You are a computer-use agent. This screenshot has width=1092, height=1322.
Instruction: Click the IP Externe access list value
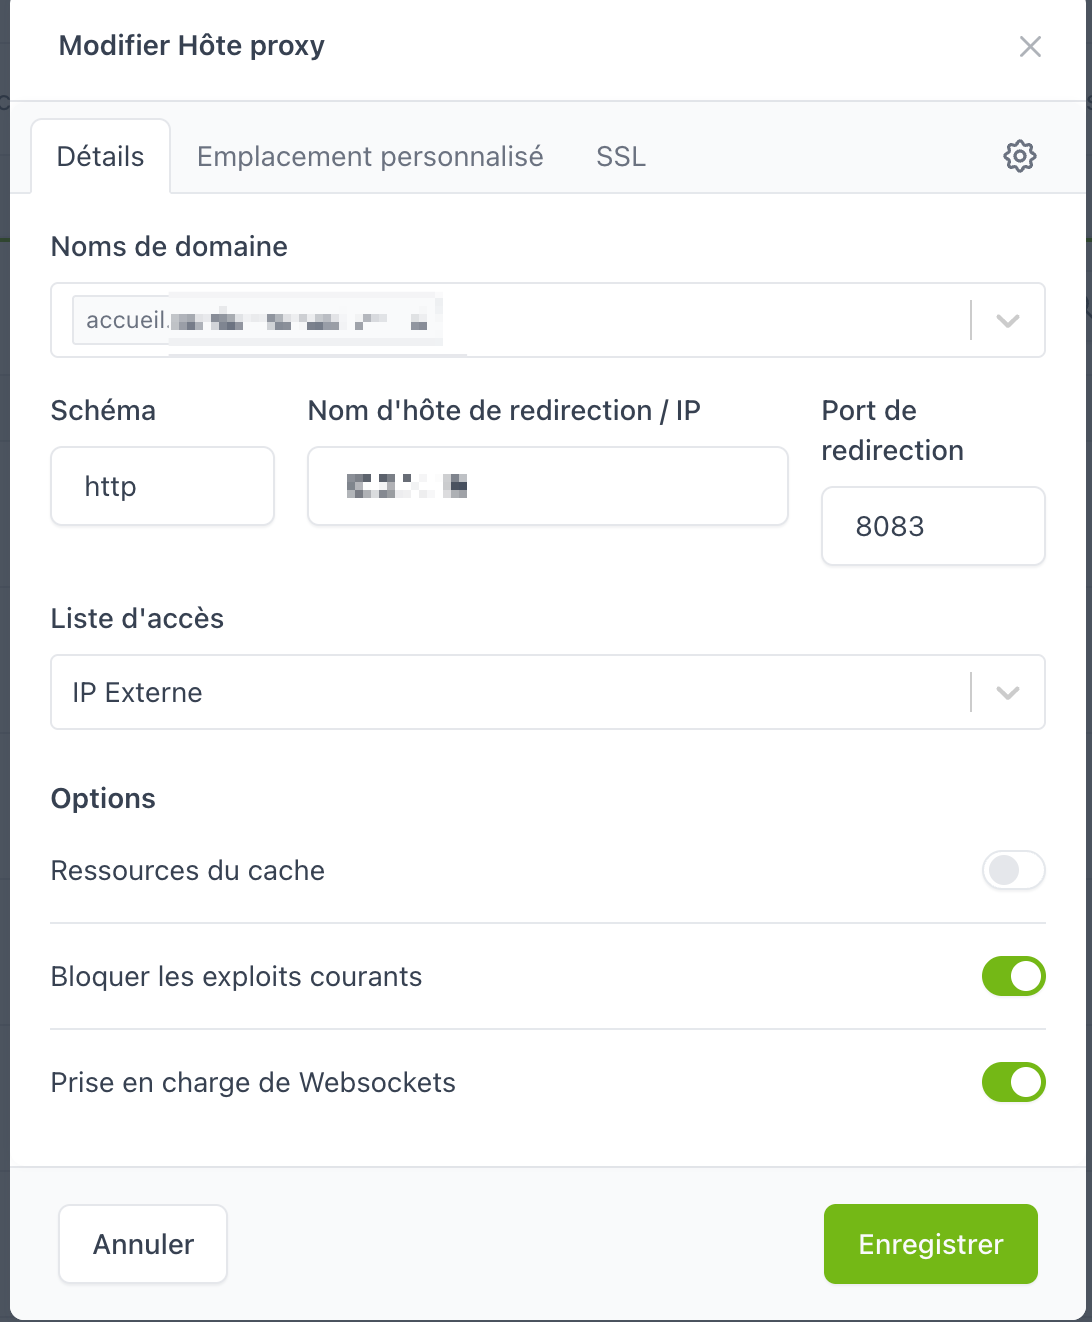[x=136, y=692]
